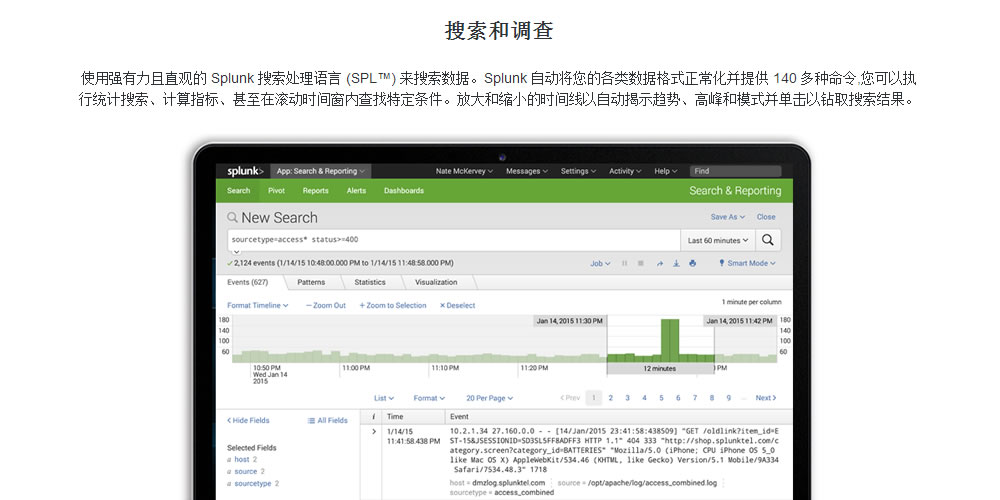Go to results page 7
The width and height of the screenshot is (1000, 500).
click(695, 398)
